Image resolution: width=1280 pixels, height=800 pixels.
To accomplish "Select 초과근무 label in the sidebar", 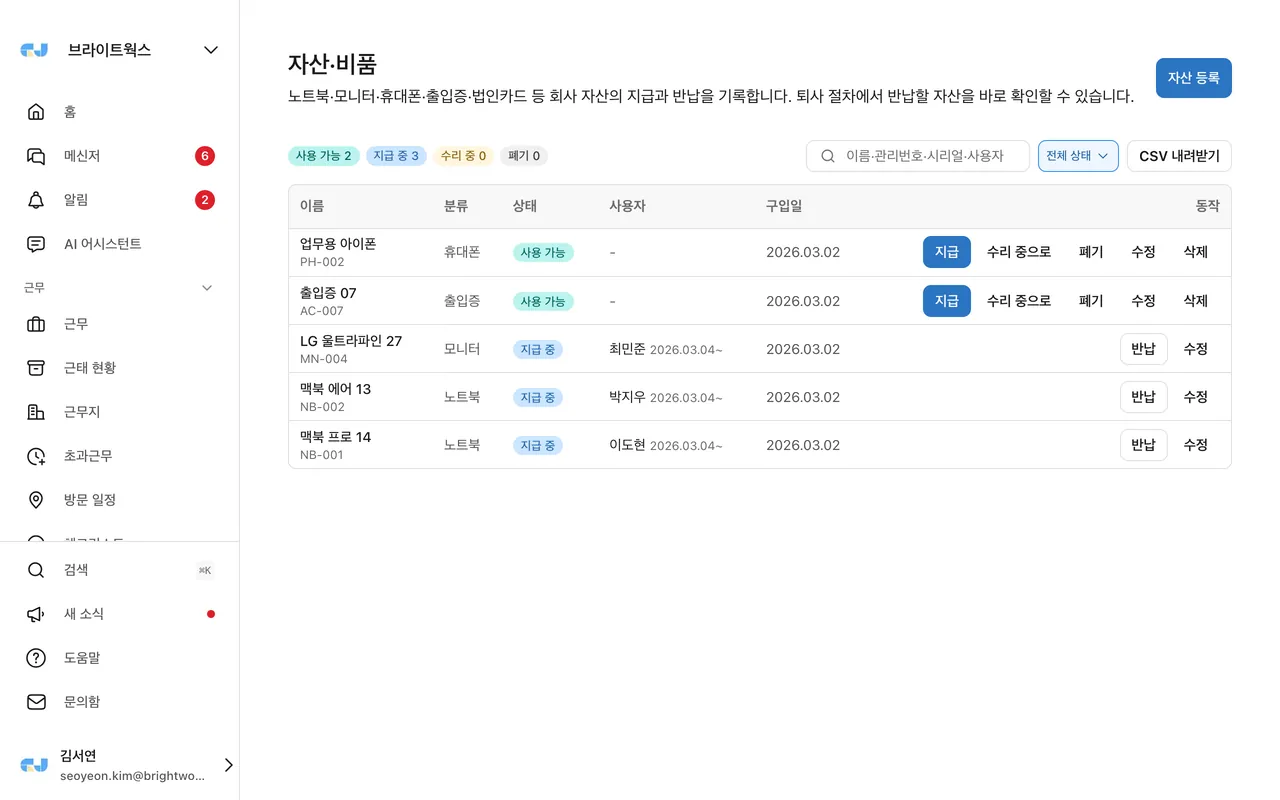I will click(88, 456).
